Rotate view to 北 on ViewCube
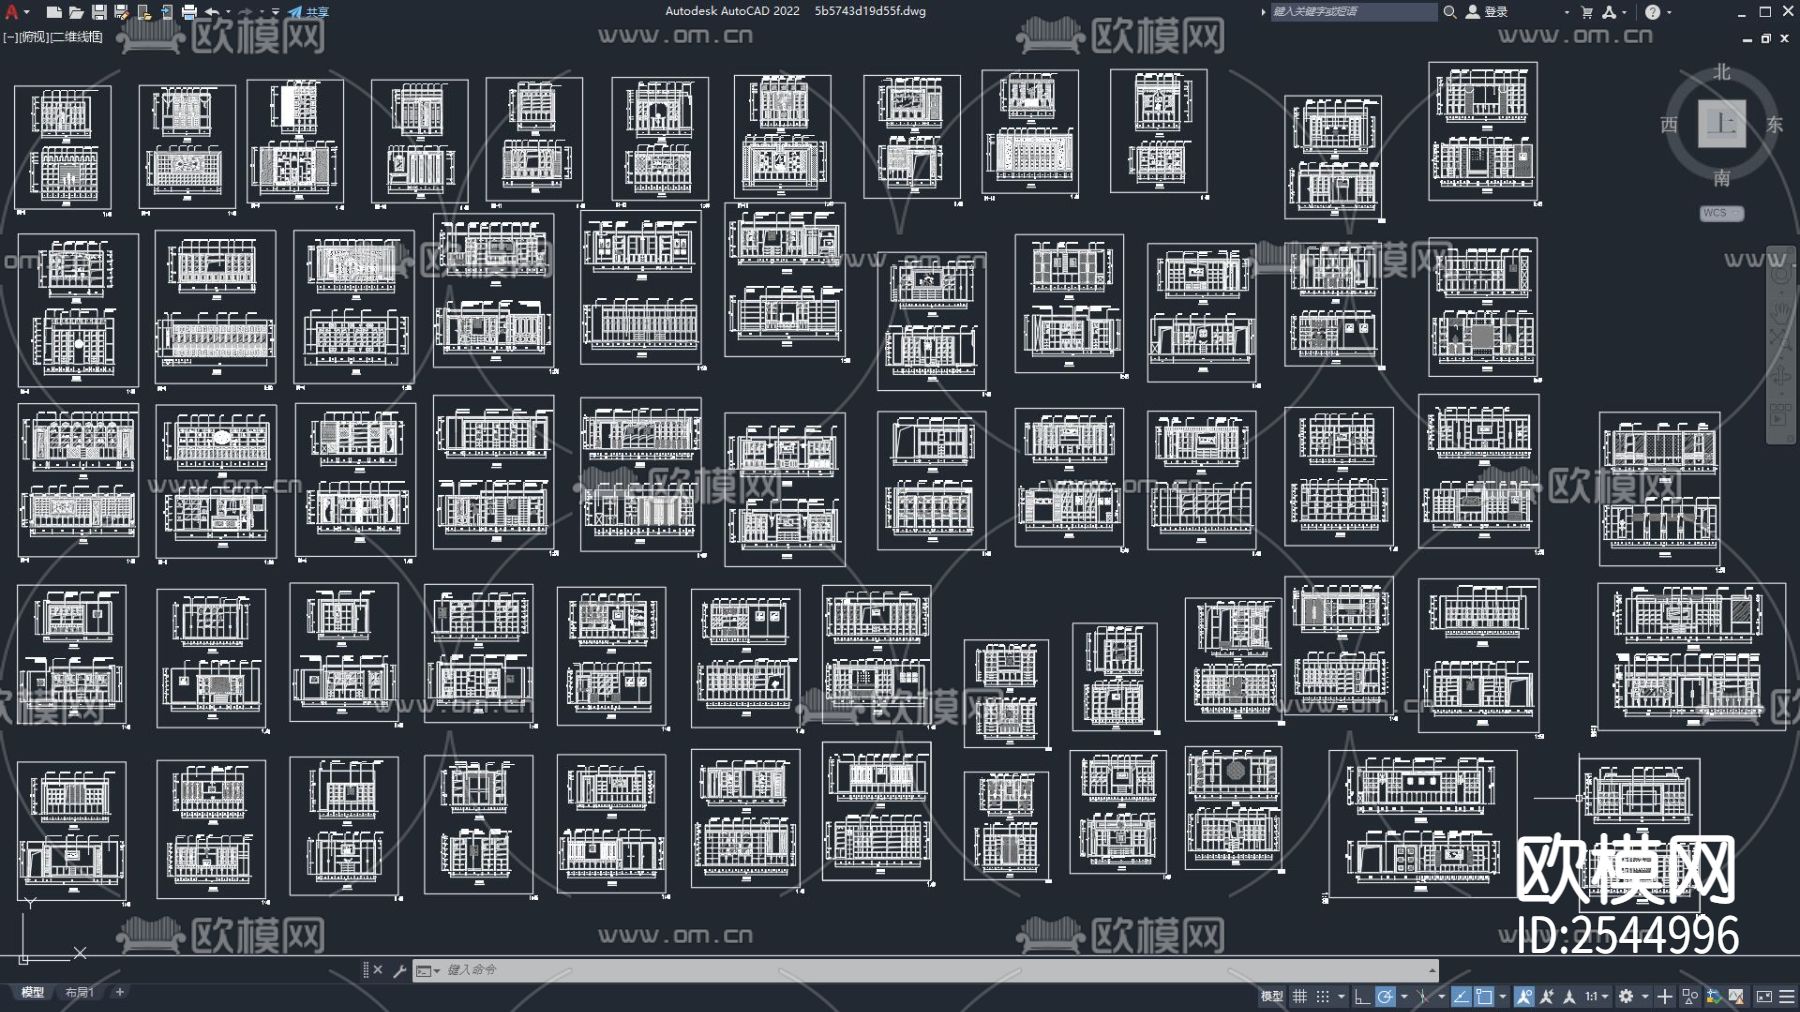Screen dimensions: 1800x1012 tap(1721, 72)
